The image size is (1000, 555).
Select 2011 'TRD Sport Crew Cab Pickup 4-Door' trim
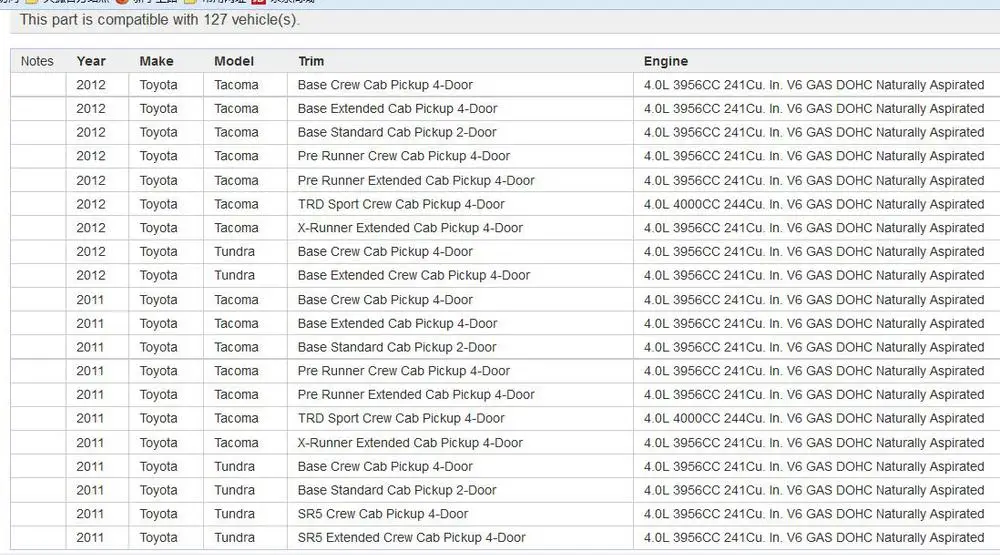(x=401, y=418)
